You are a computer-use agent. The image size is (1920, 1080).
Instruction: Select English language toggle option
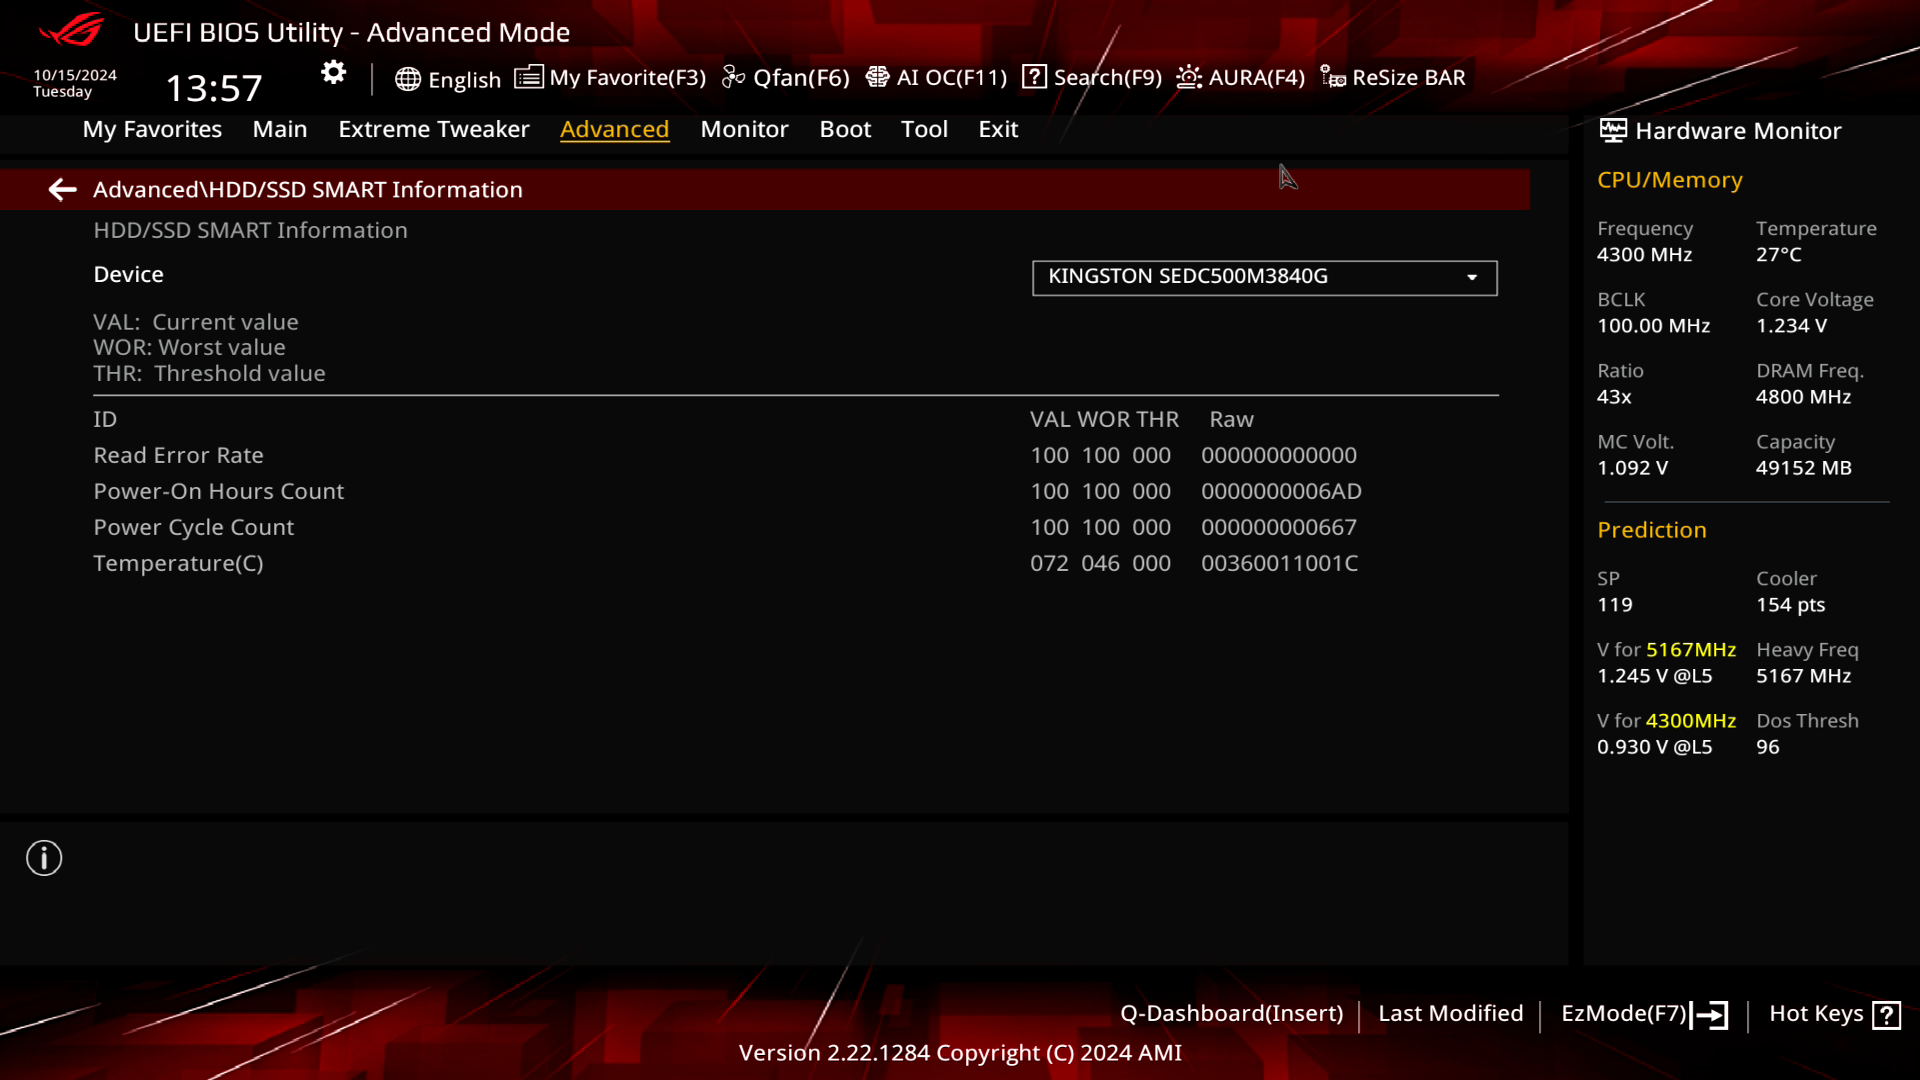click(447, 78)
